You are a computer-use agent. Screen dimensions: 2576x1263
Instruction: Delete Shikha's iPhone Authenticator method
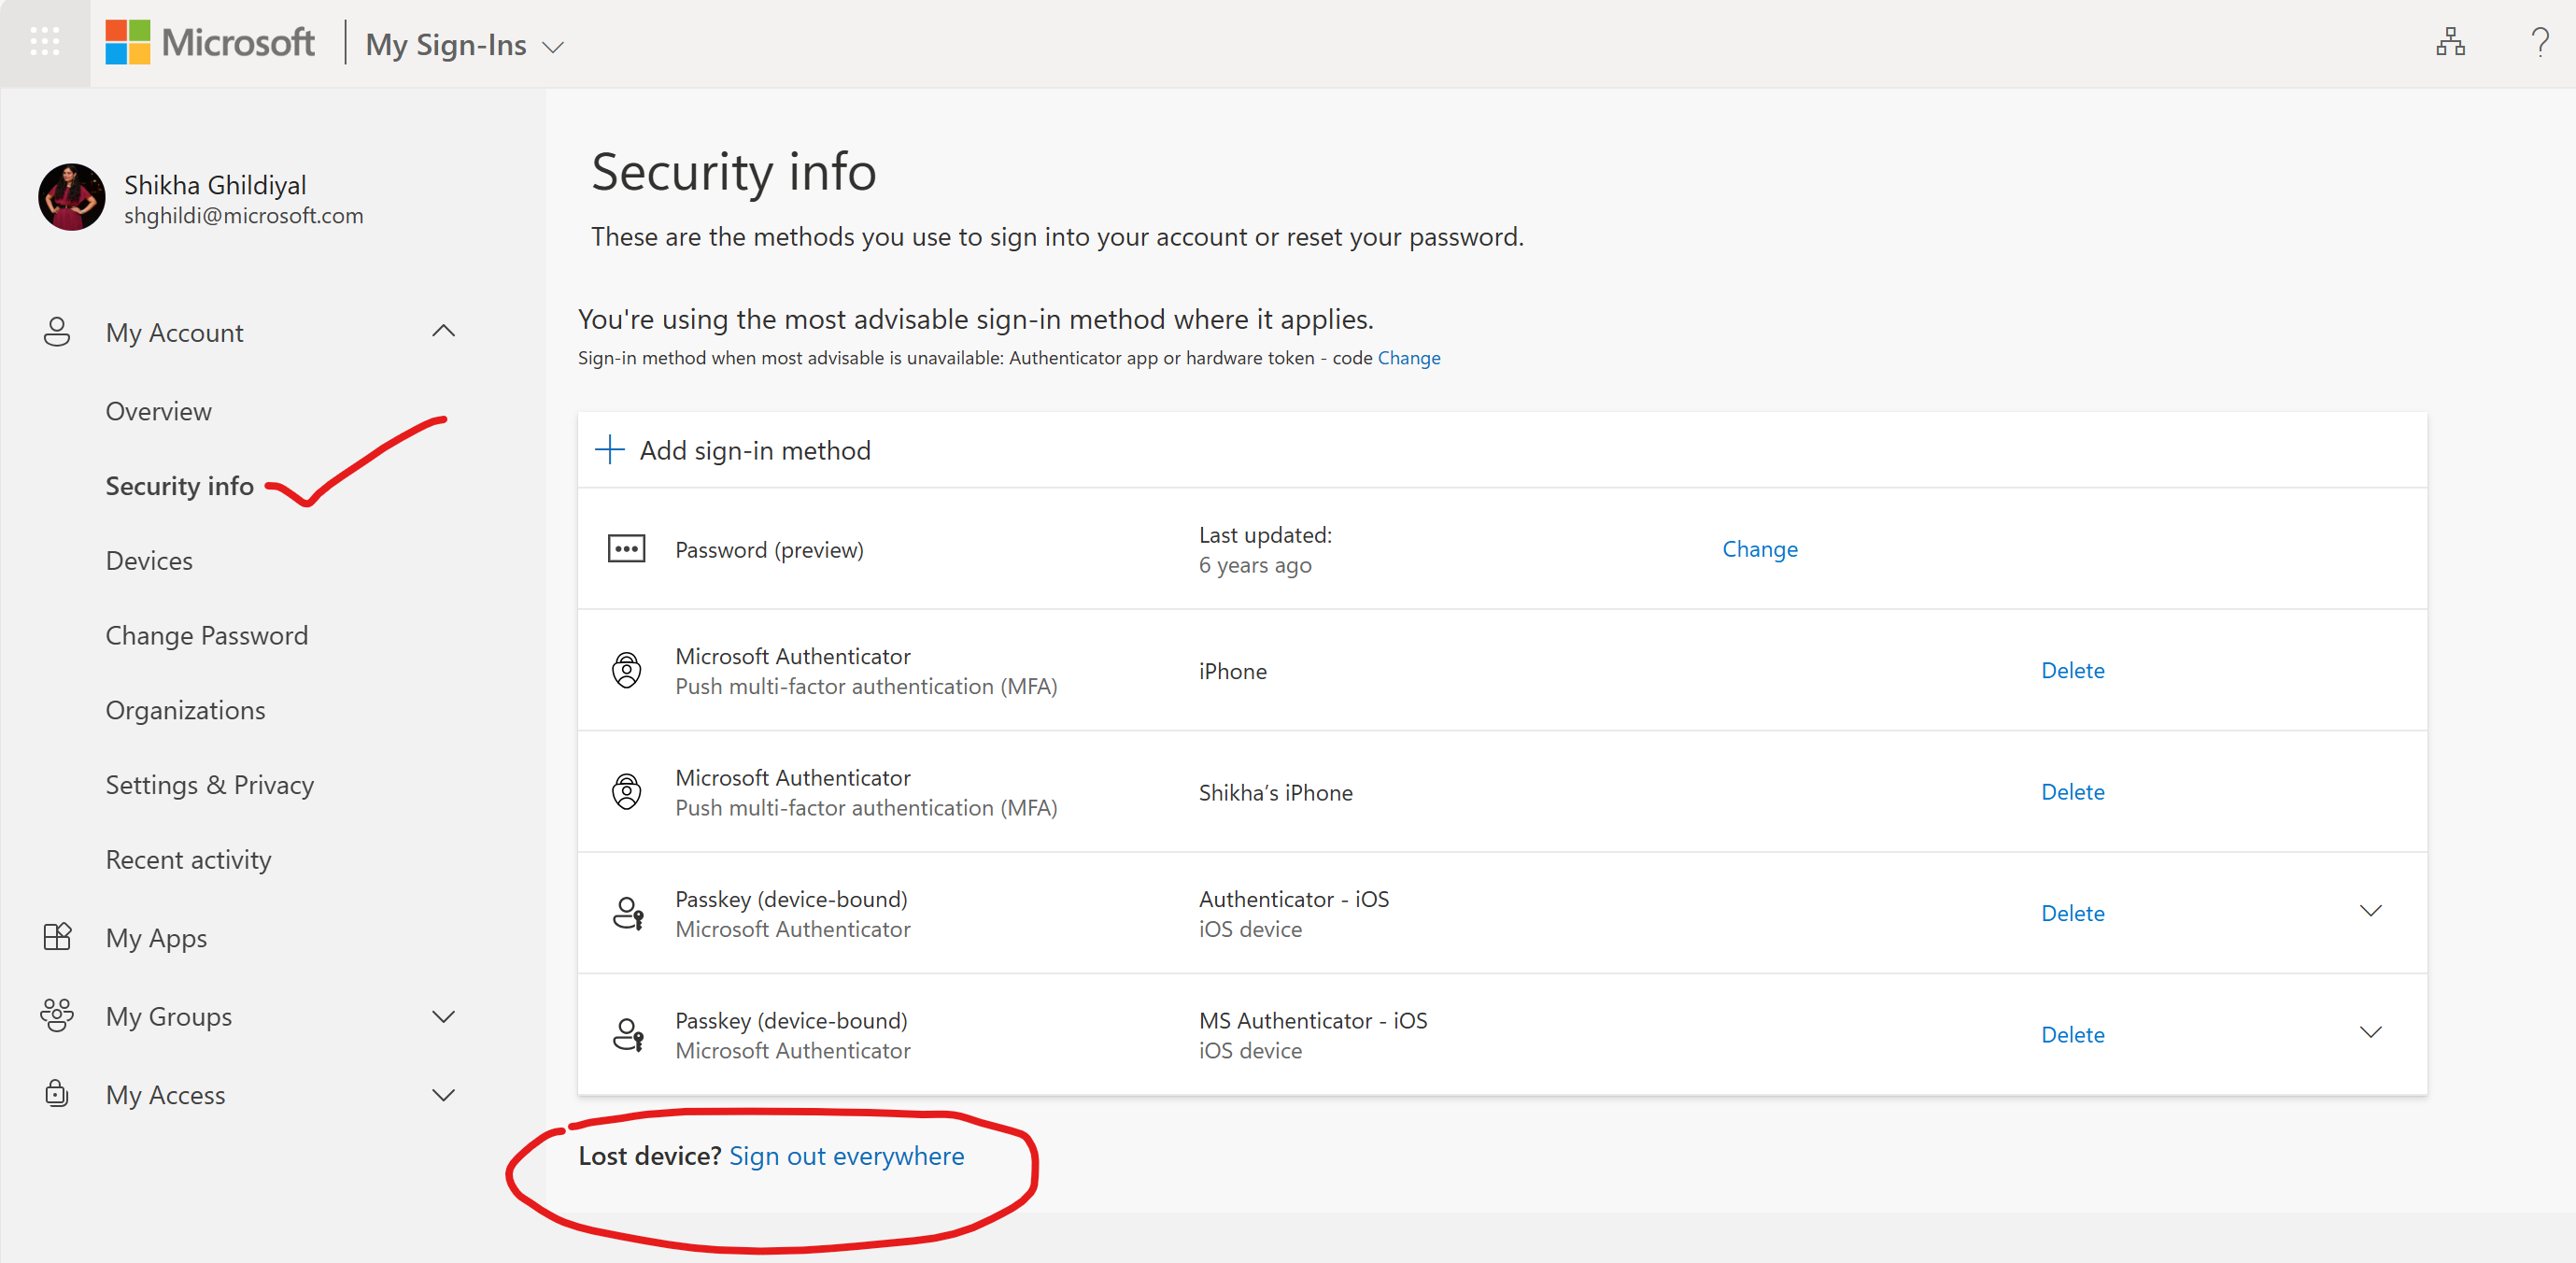[2072, 792]
